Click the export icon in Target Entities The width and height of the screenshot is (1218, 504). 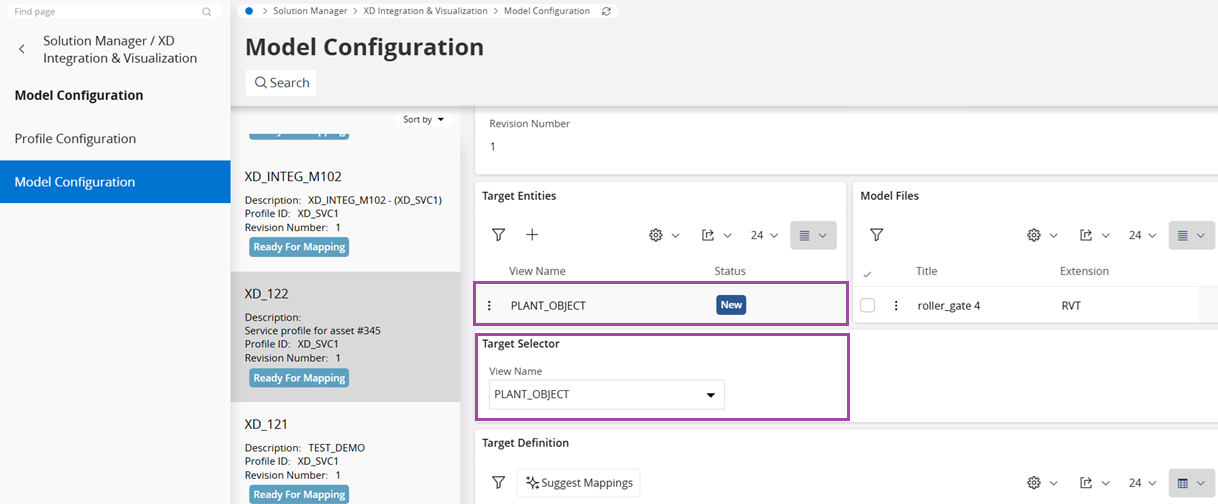point(715,235)
